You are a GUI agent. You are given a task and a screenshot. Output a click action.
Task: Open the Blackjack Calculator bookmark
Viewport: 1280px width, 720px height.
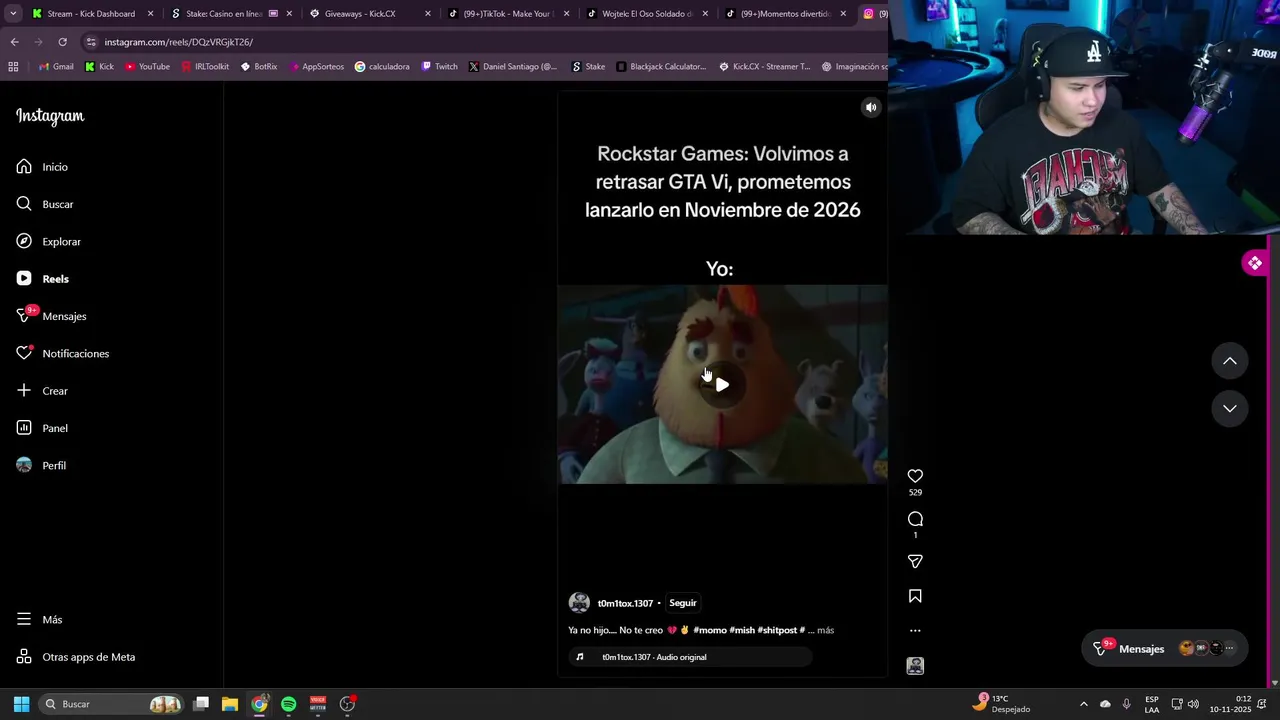tap(661, 67)
